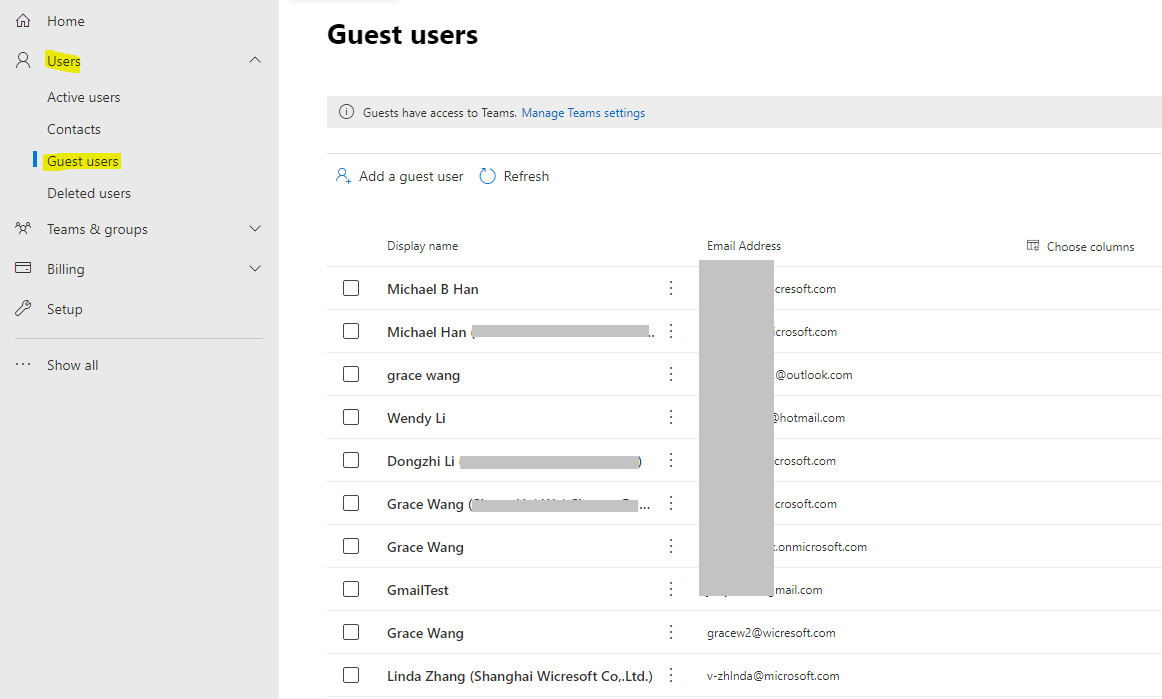Open Setup in navigation
Viewport: 1162px width, 699px height.
(x=64, y=309)
